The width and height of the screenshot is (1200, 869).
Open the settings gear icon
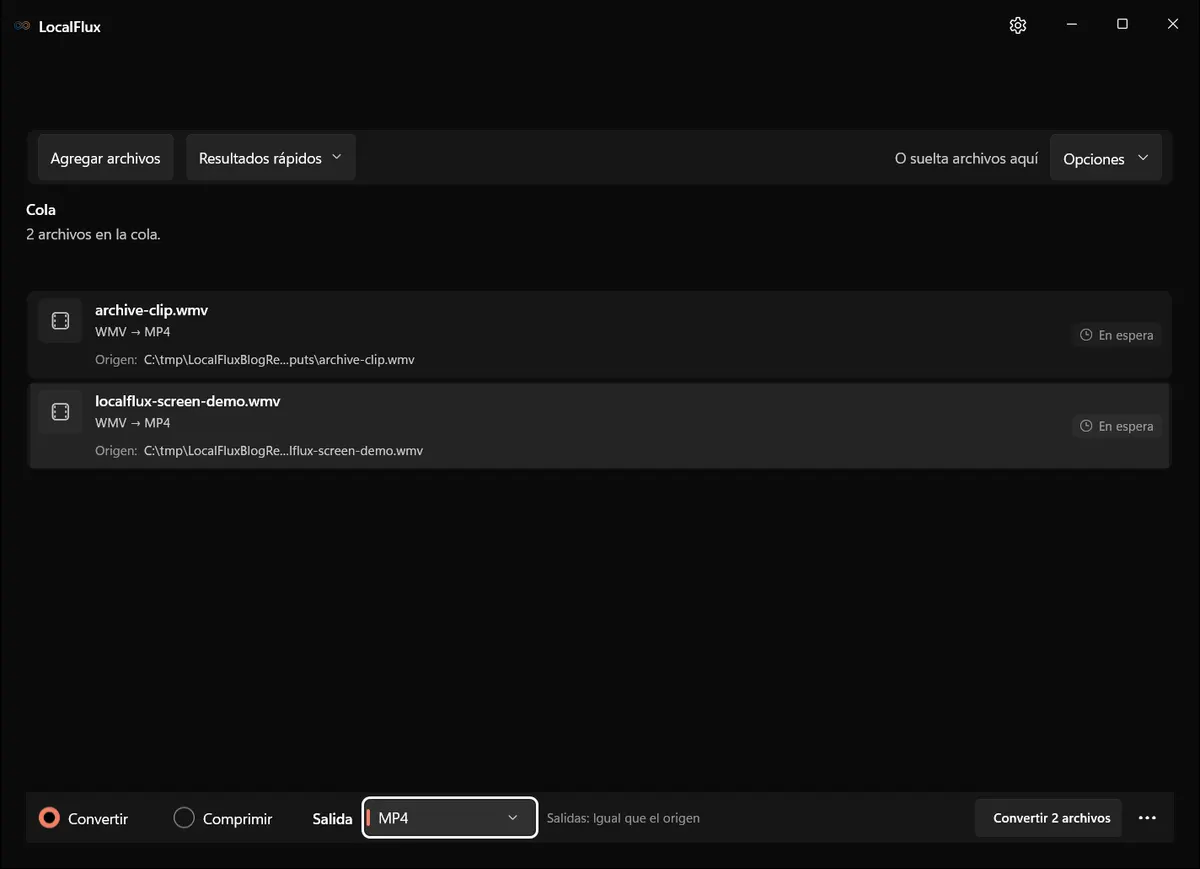[1018, 25]
